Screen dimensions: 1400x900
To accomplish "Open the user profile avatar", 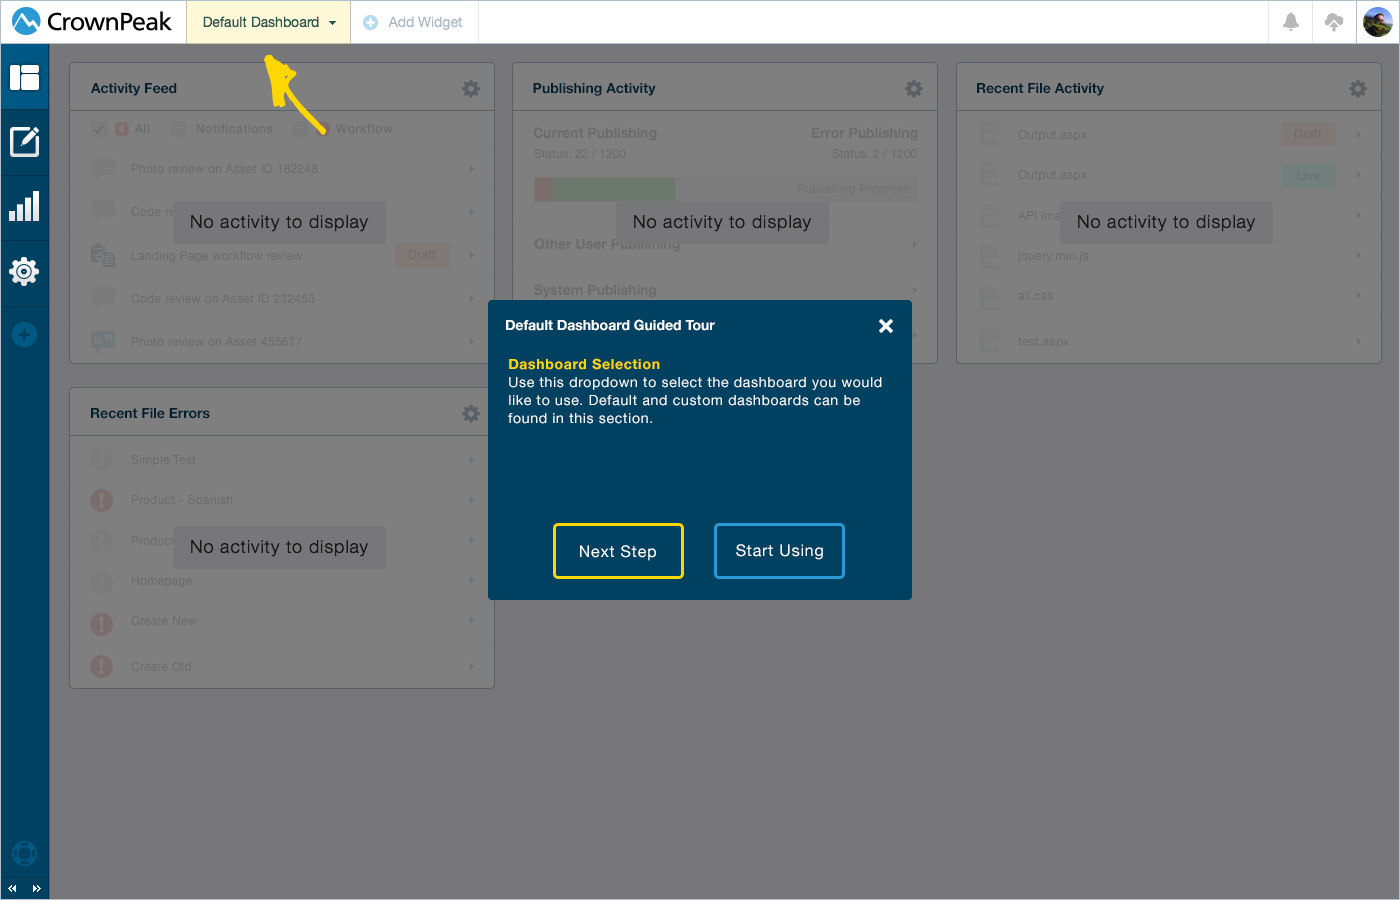I will pyautogui.click(x=1378, y=22).
